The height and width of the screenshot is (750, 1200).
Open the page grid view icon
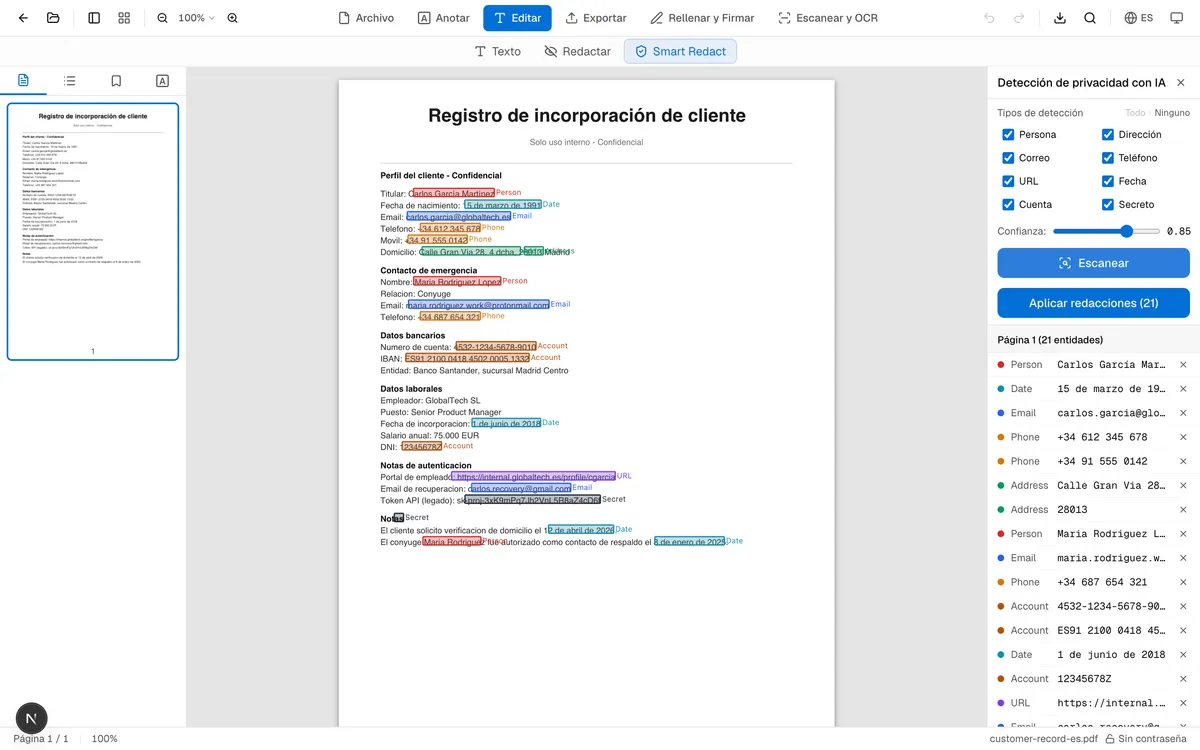click(x=124, y=18)
